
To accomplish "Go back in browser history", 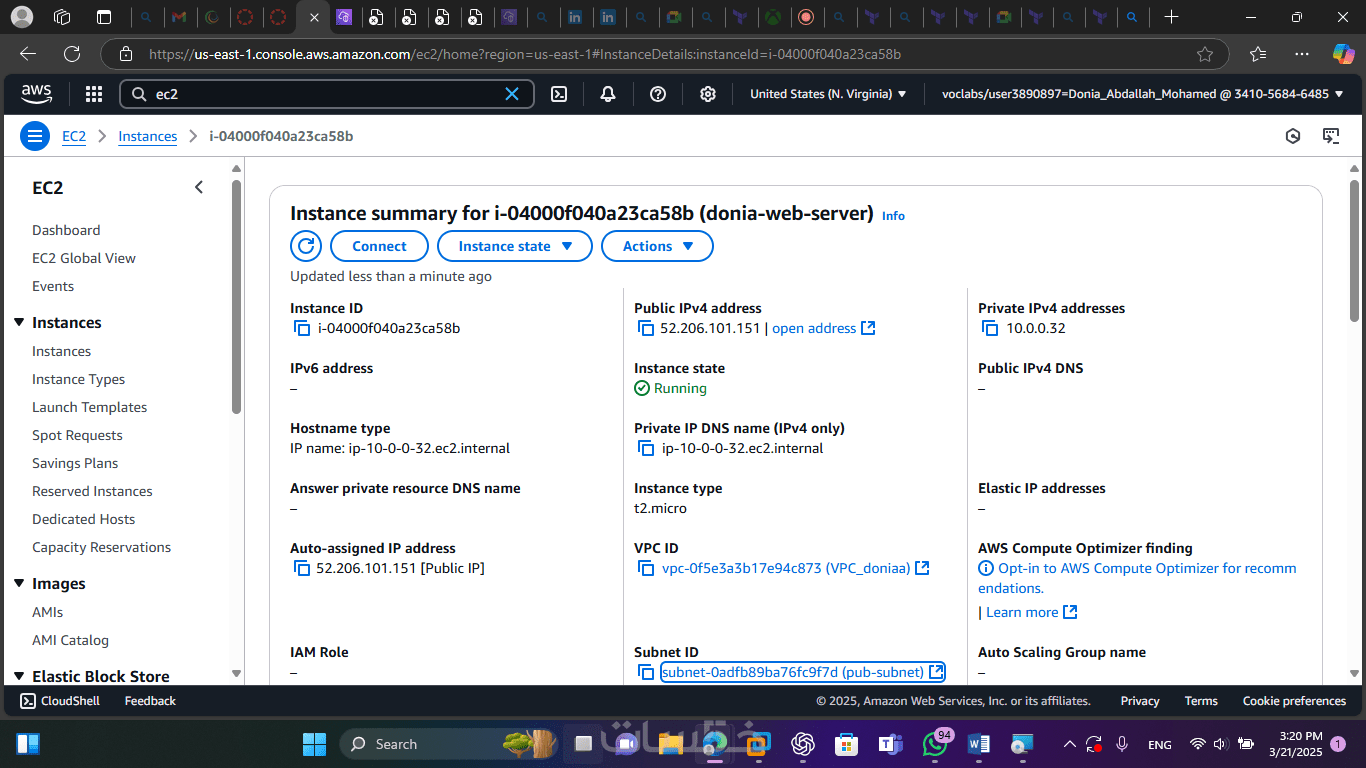I will (x=28, y=54).
